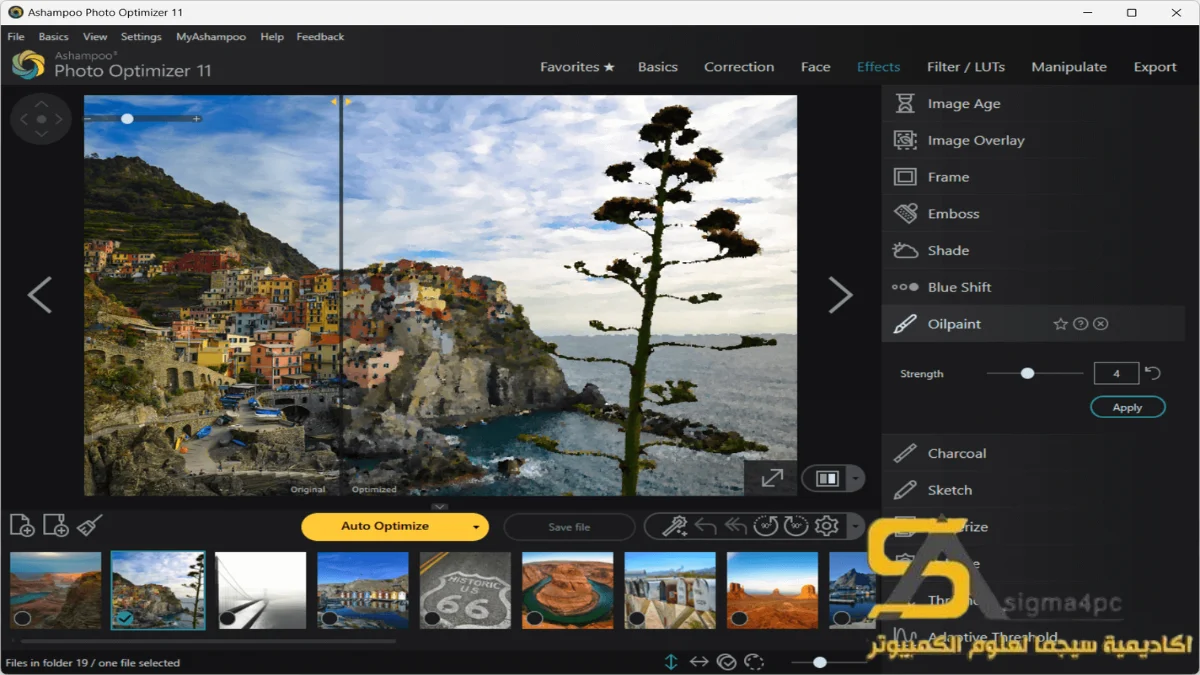The width and height of the screenshot is (1200, 675).
Task: Switch to the Export tab
Action: click(1155, 67)
